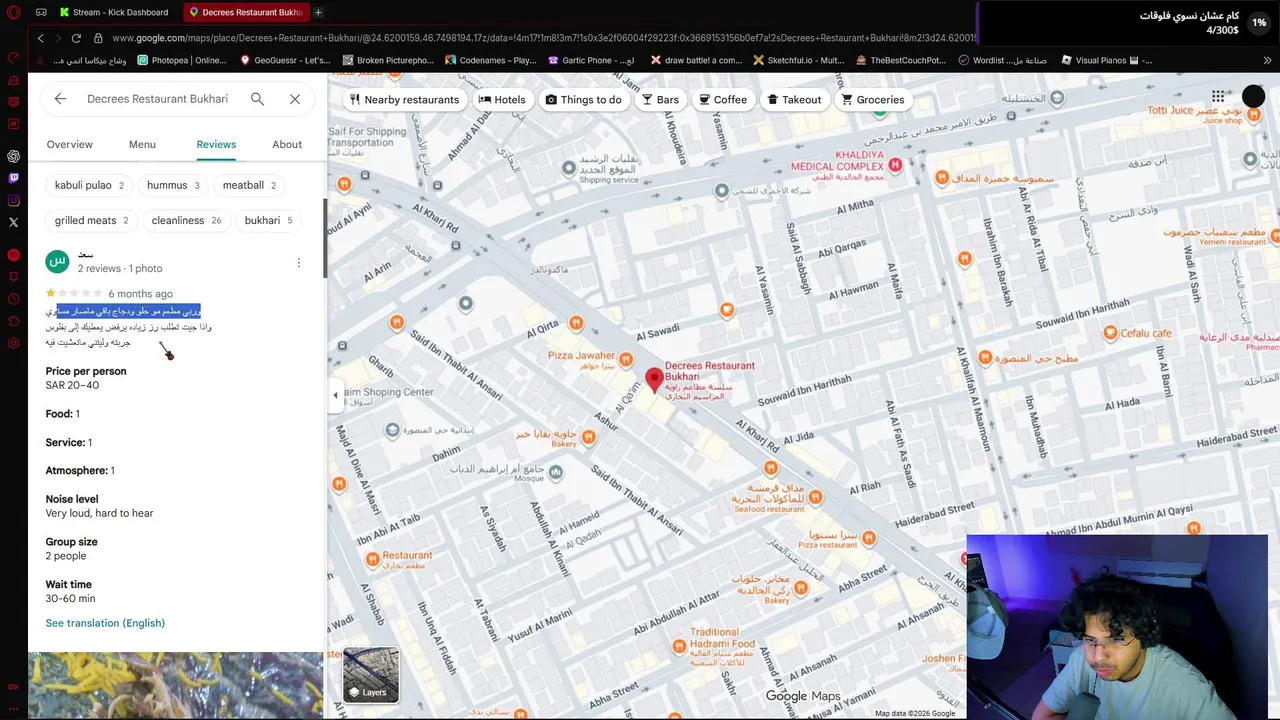Open Instagram in the Opera sidebar

point(13,200)
